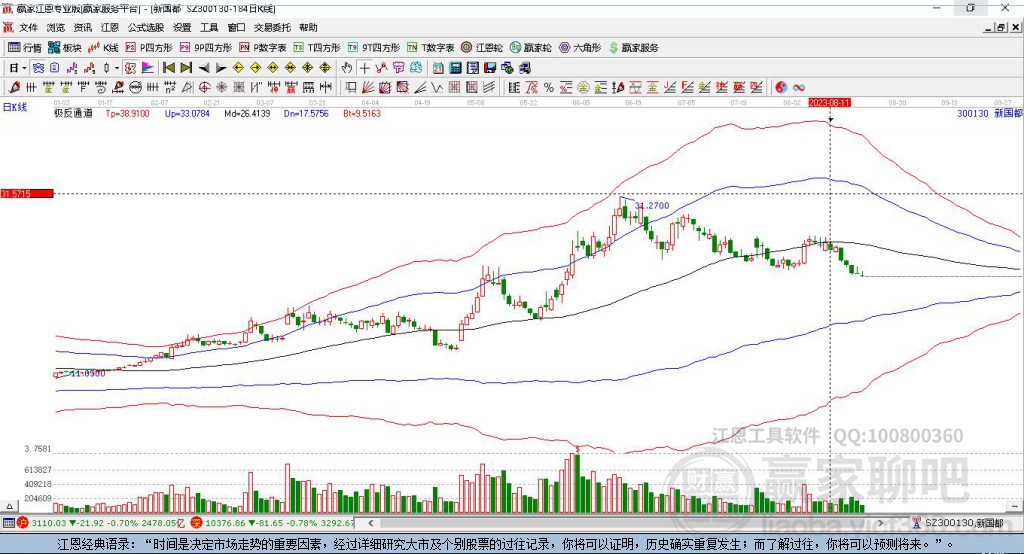
Task: Click the red 31.5715 price axis tag
Action: (x=27, y=193)
